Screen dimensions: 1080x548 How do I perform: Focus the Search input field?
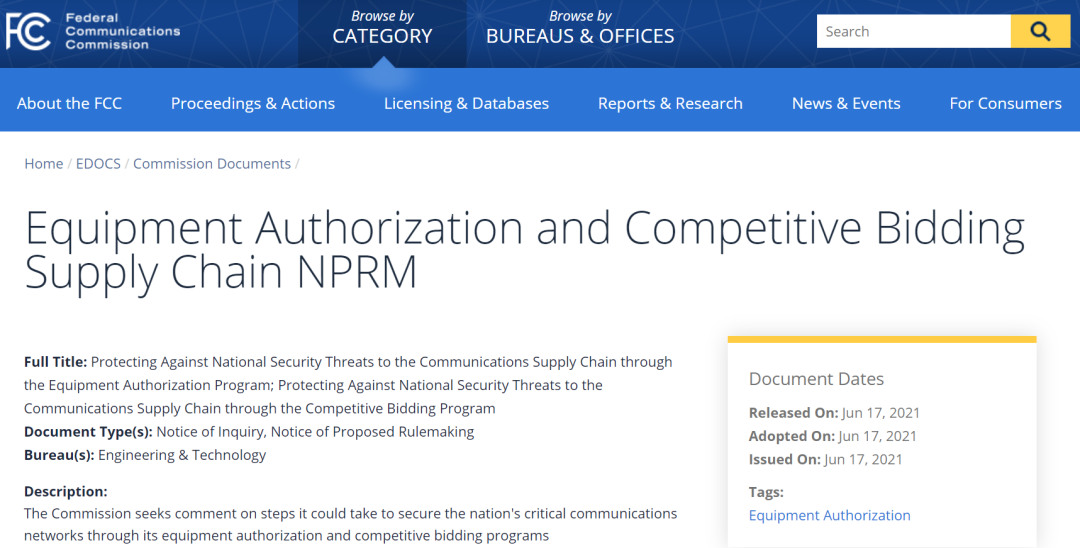click(x=913, y=31)
